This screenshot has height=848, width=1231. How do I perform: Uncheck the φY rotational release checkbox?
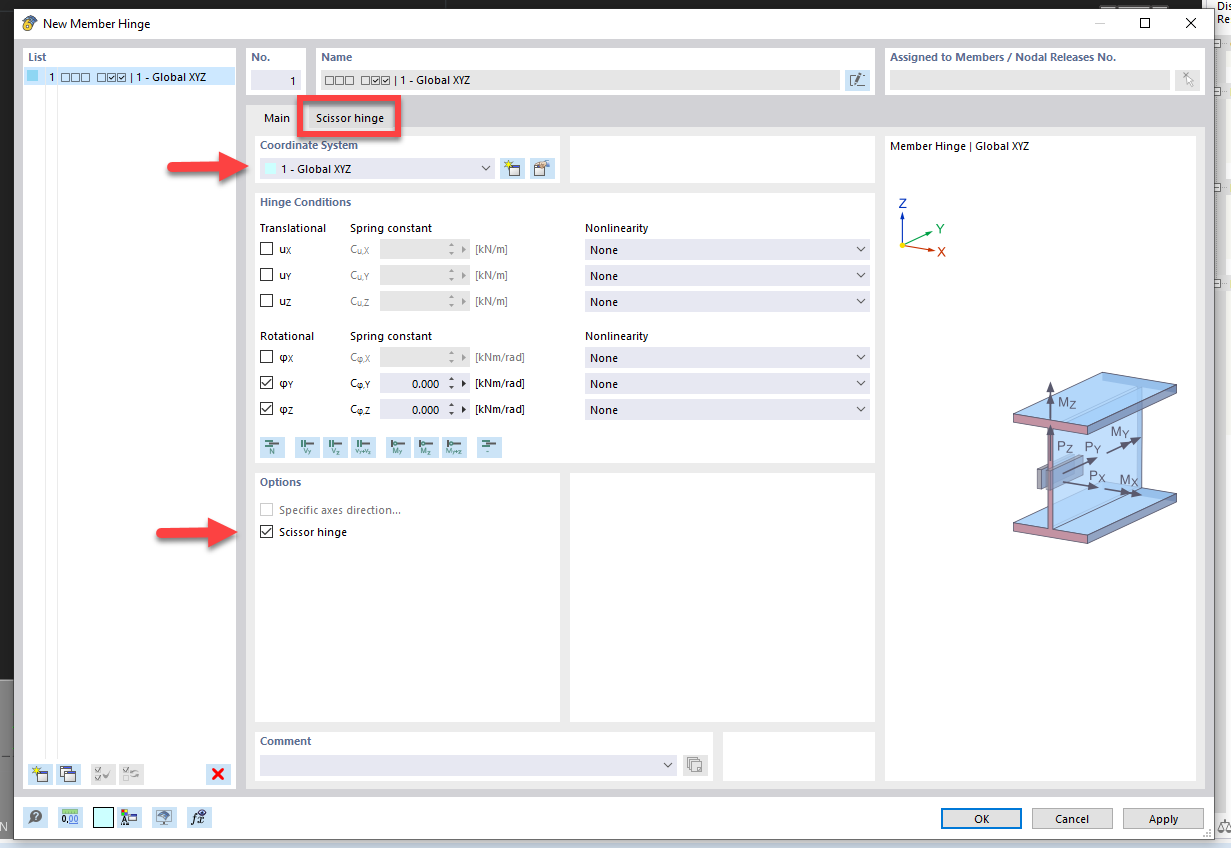266,383
